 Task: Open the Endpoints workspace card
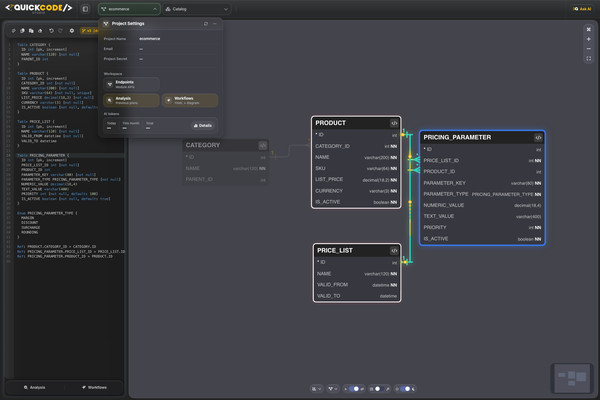[x=131, y=84]
